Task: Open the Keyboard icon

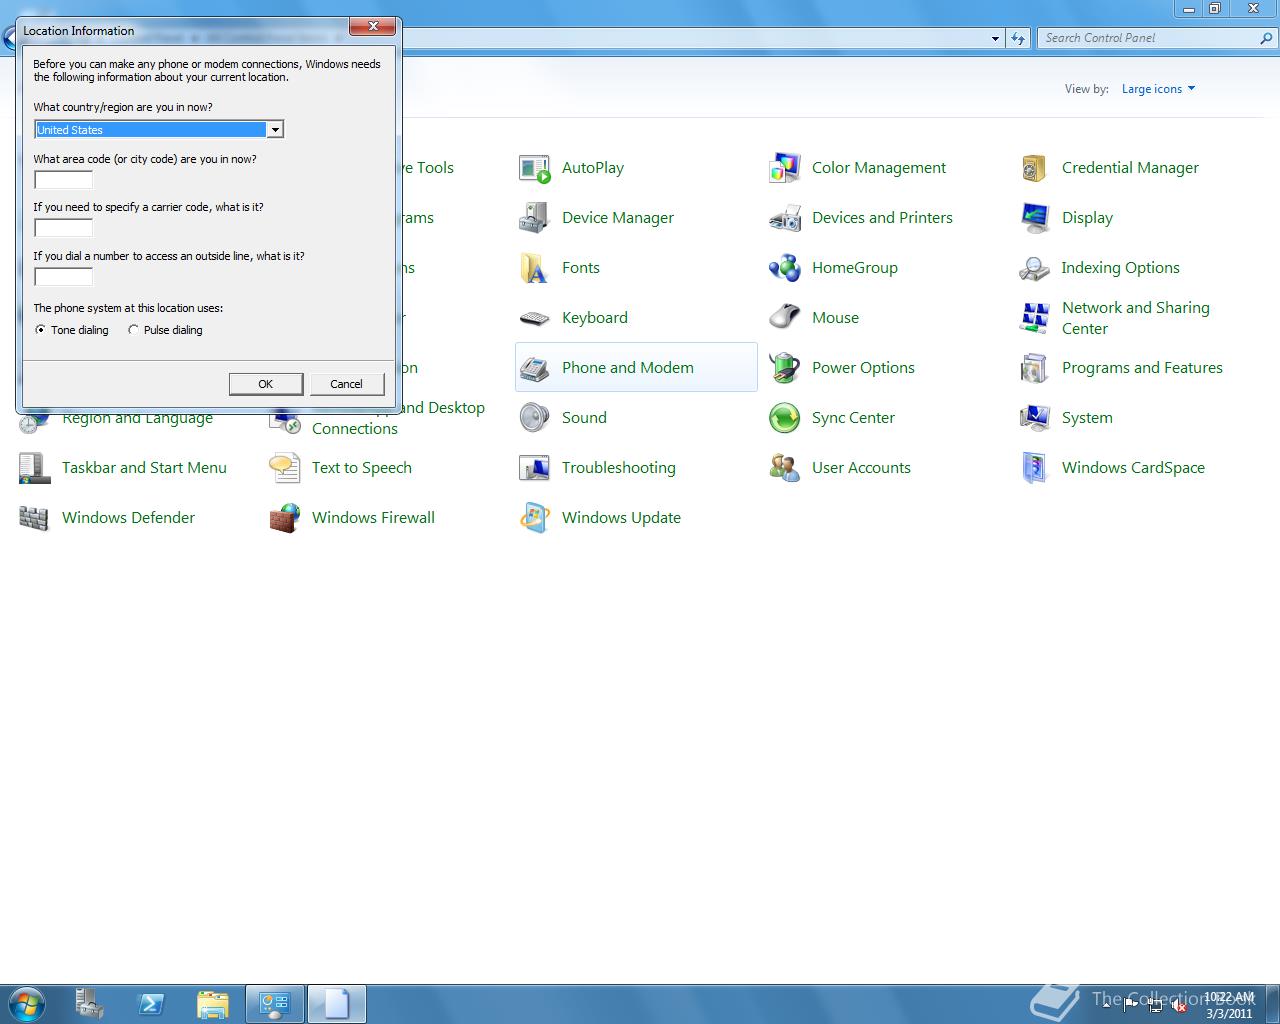Action: [x=535, y=318]
